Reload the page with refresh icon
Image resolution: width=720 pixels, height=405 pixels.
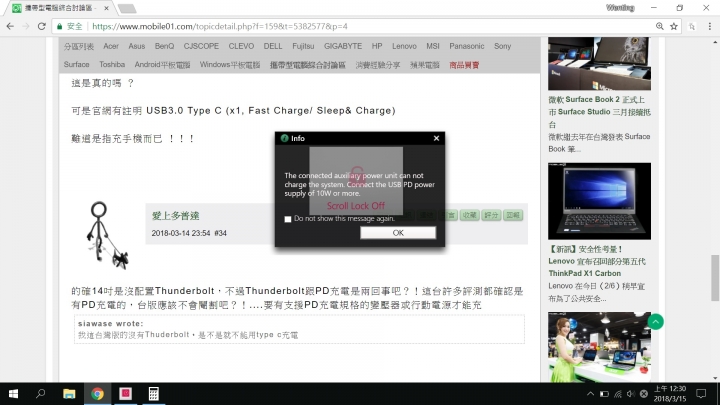(x=41, y=26)
